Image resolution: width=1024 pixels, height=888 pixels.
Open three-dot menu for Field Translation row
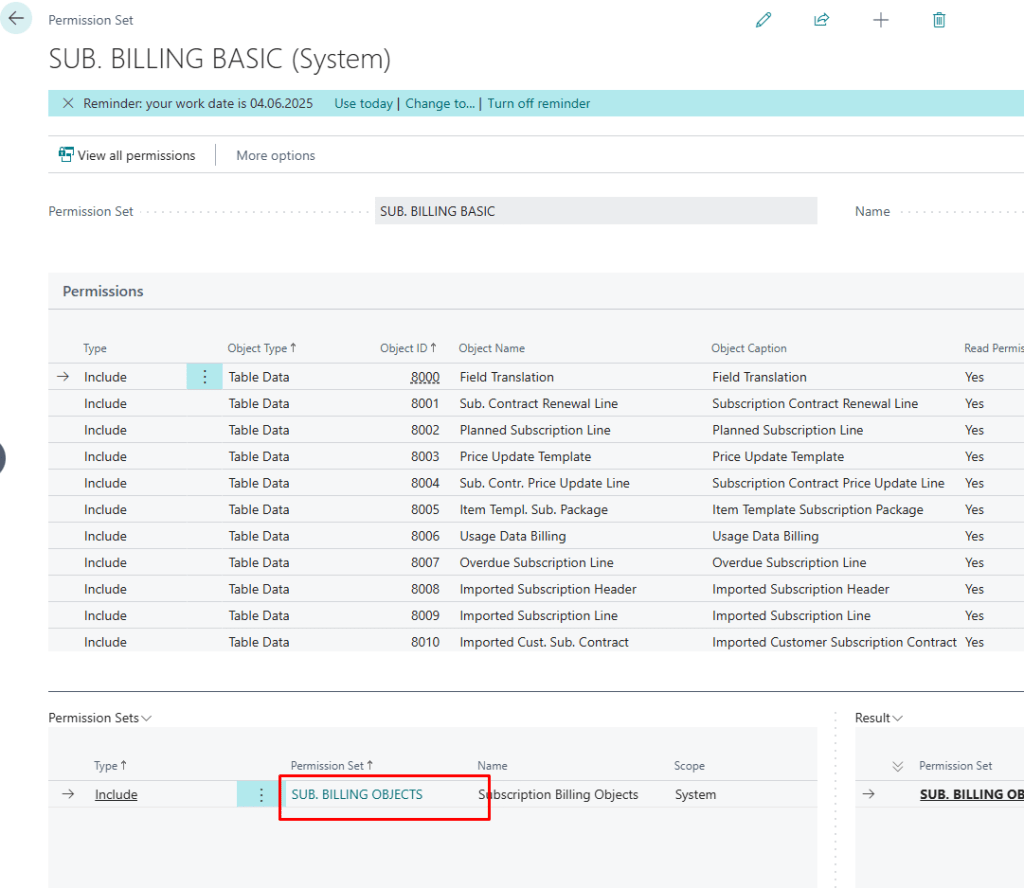coord(205,377)
